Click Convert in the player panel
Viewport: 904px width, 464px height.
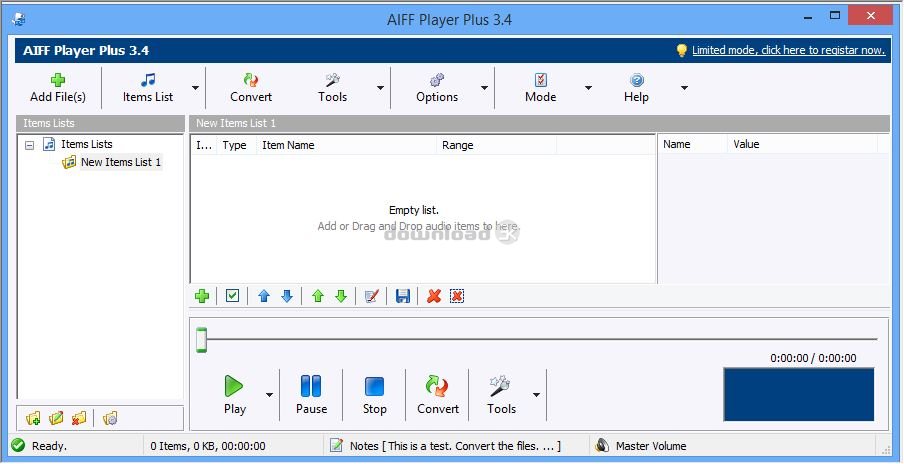[x=438, y=395]
